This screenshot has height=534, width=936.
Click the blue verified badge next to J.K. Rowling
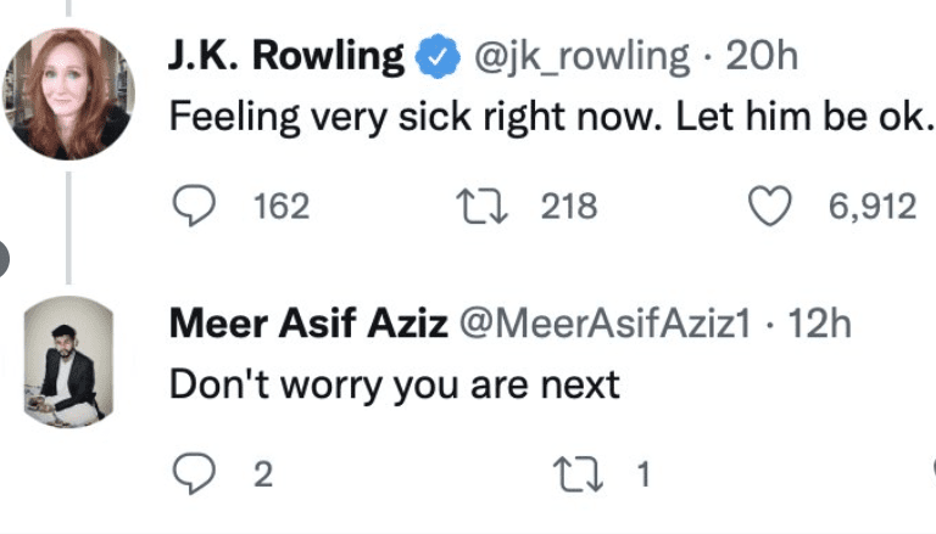coord(438,57)
